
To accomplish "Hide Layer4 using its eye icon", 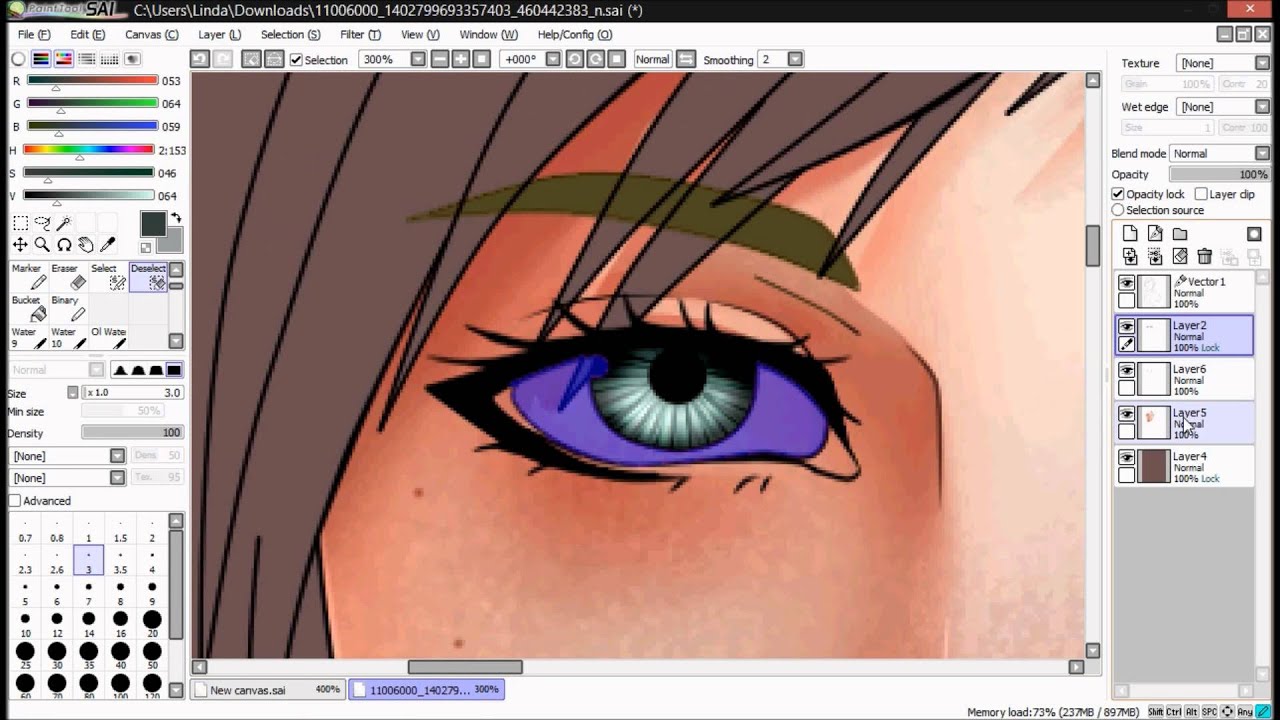I will [x=1127, y=458].
